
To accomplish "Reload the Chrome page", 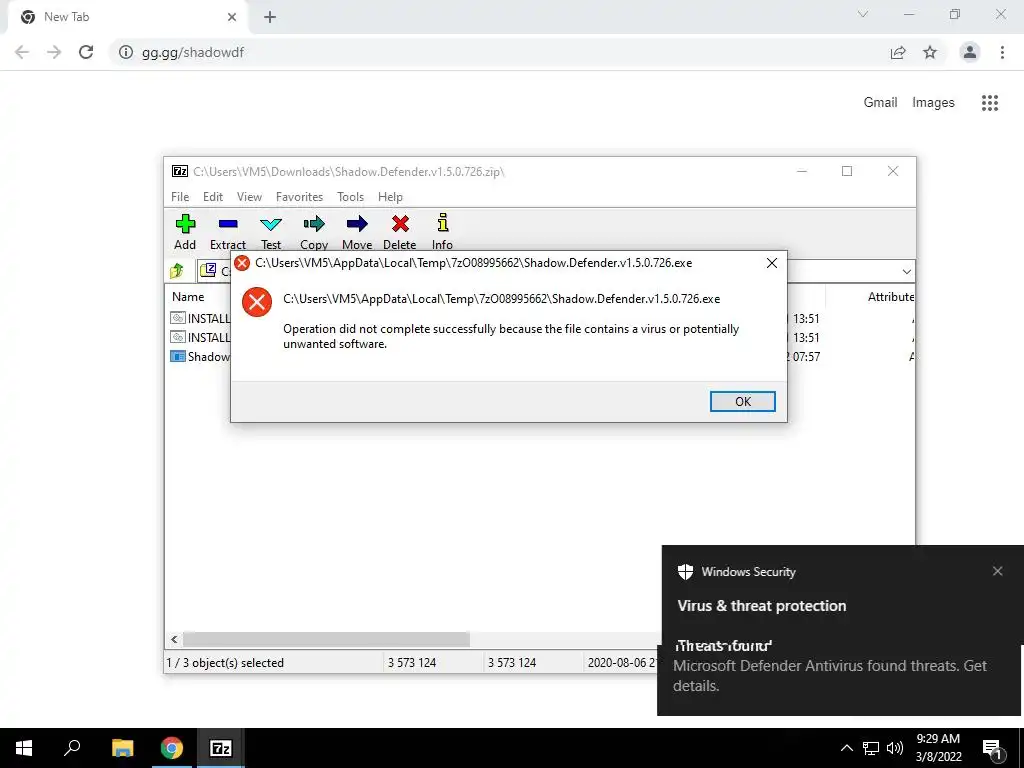I will coord(86,52).
